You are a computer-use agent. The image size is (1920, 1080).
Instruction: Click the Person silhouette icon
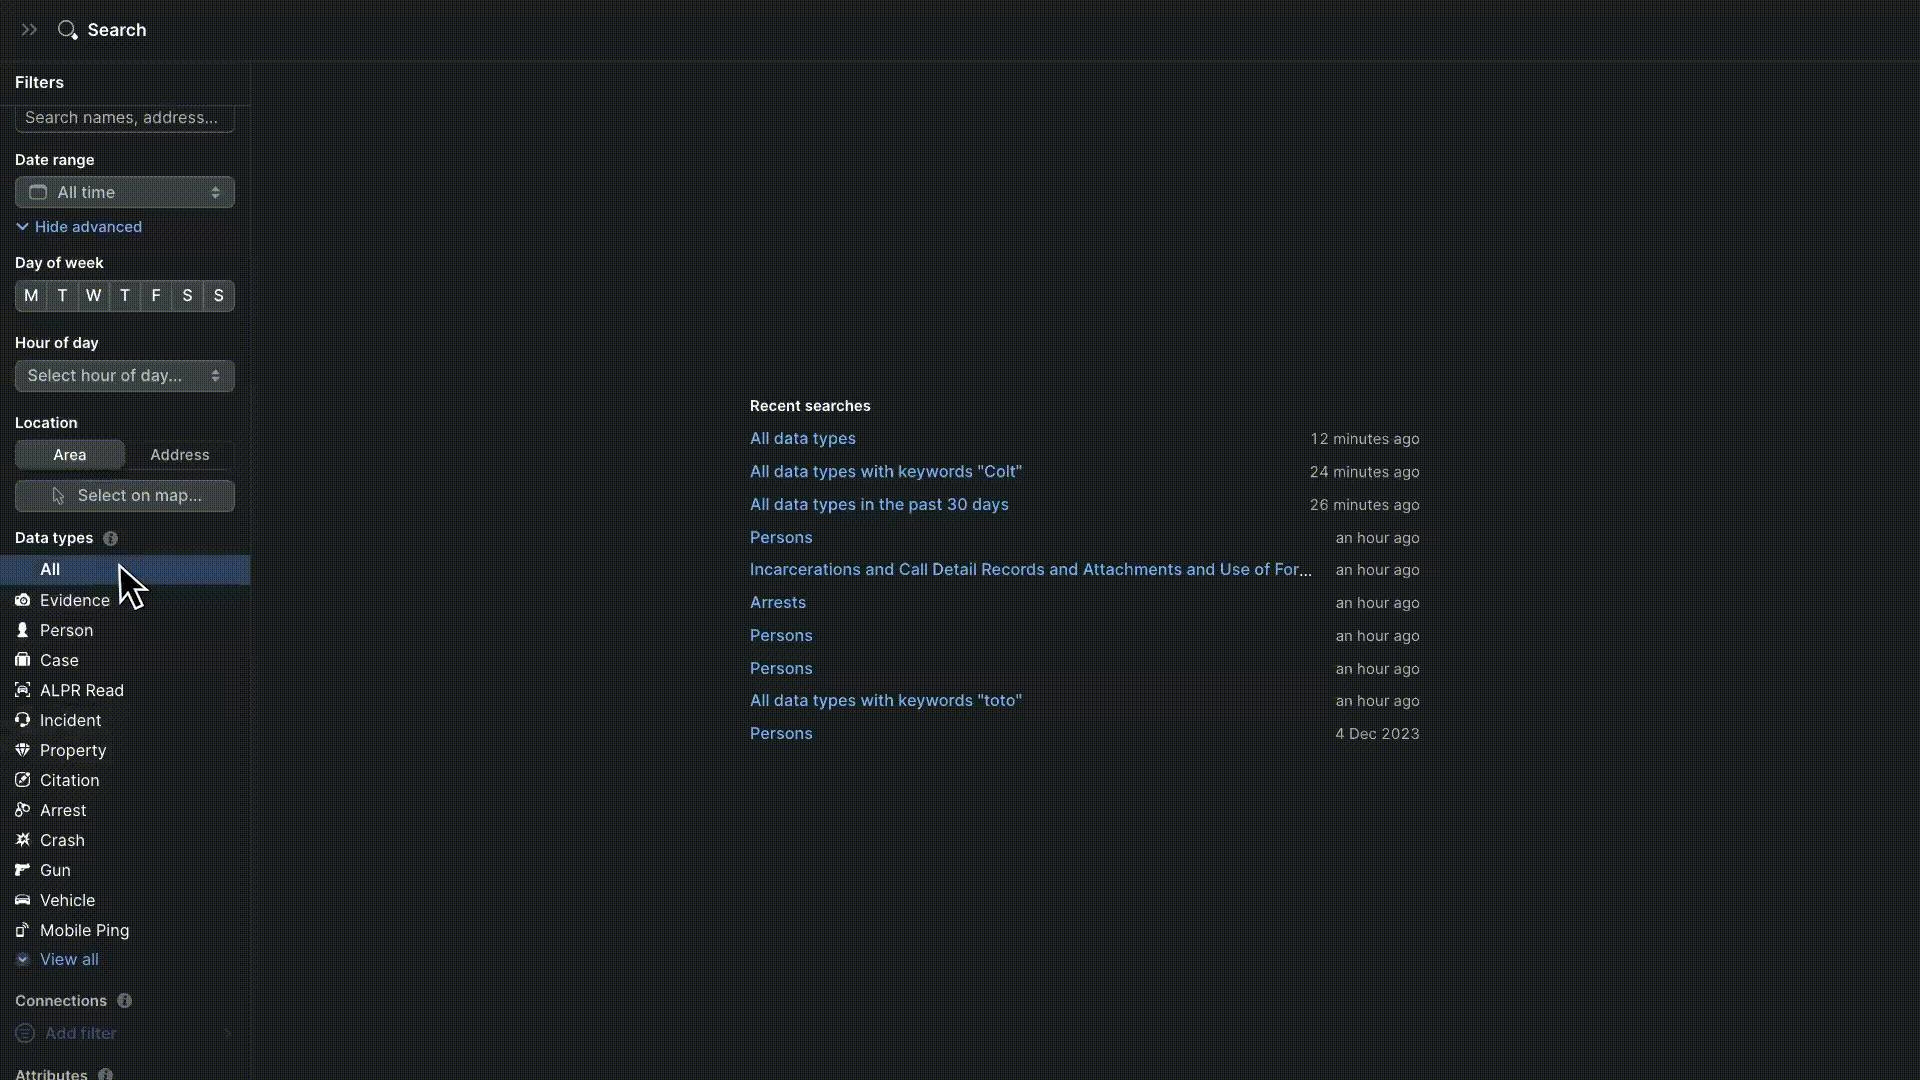pos(22,630)
